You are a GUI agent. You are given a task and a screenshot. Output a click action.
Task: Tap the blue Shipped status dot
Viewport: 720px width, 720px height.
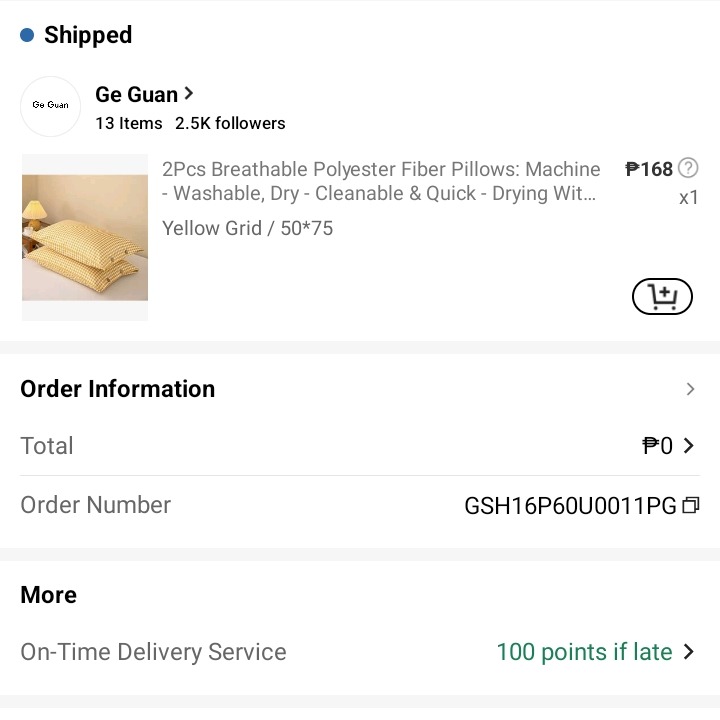[27, 36]
